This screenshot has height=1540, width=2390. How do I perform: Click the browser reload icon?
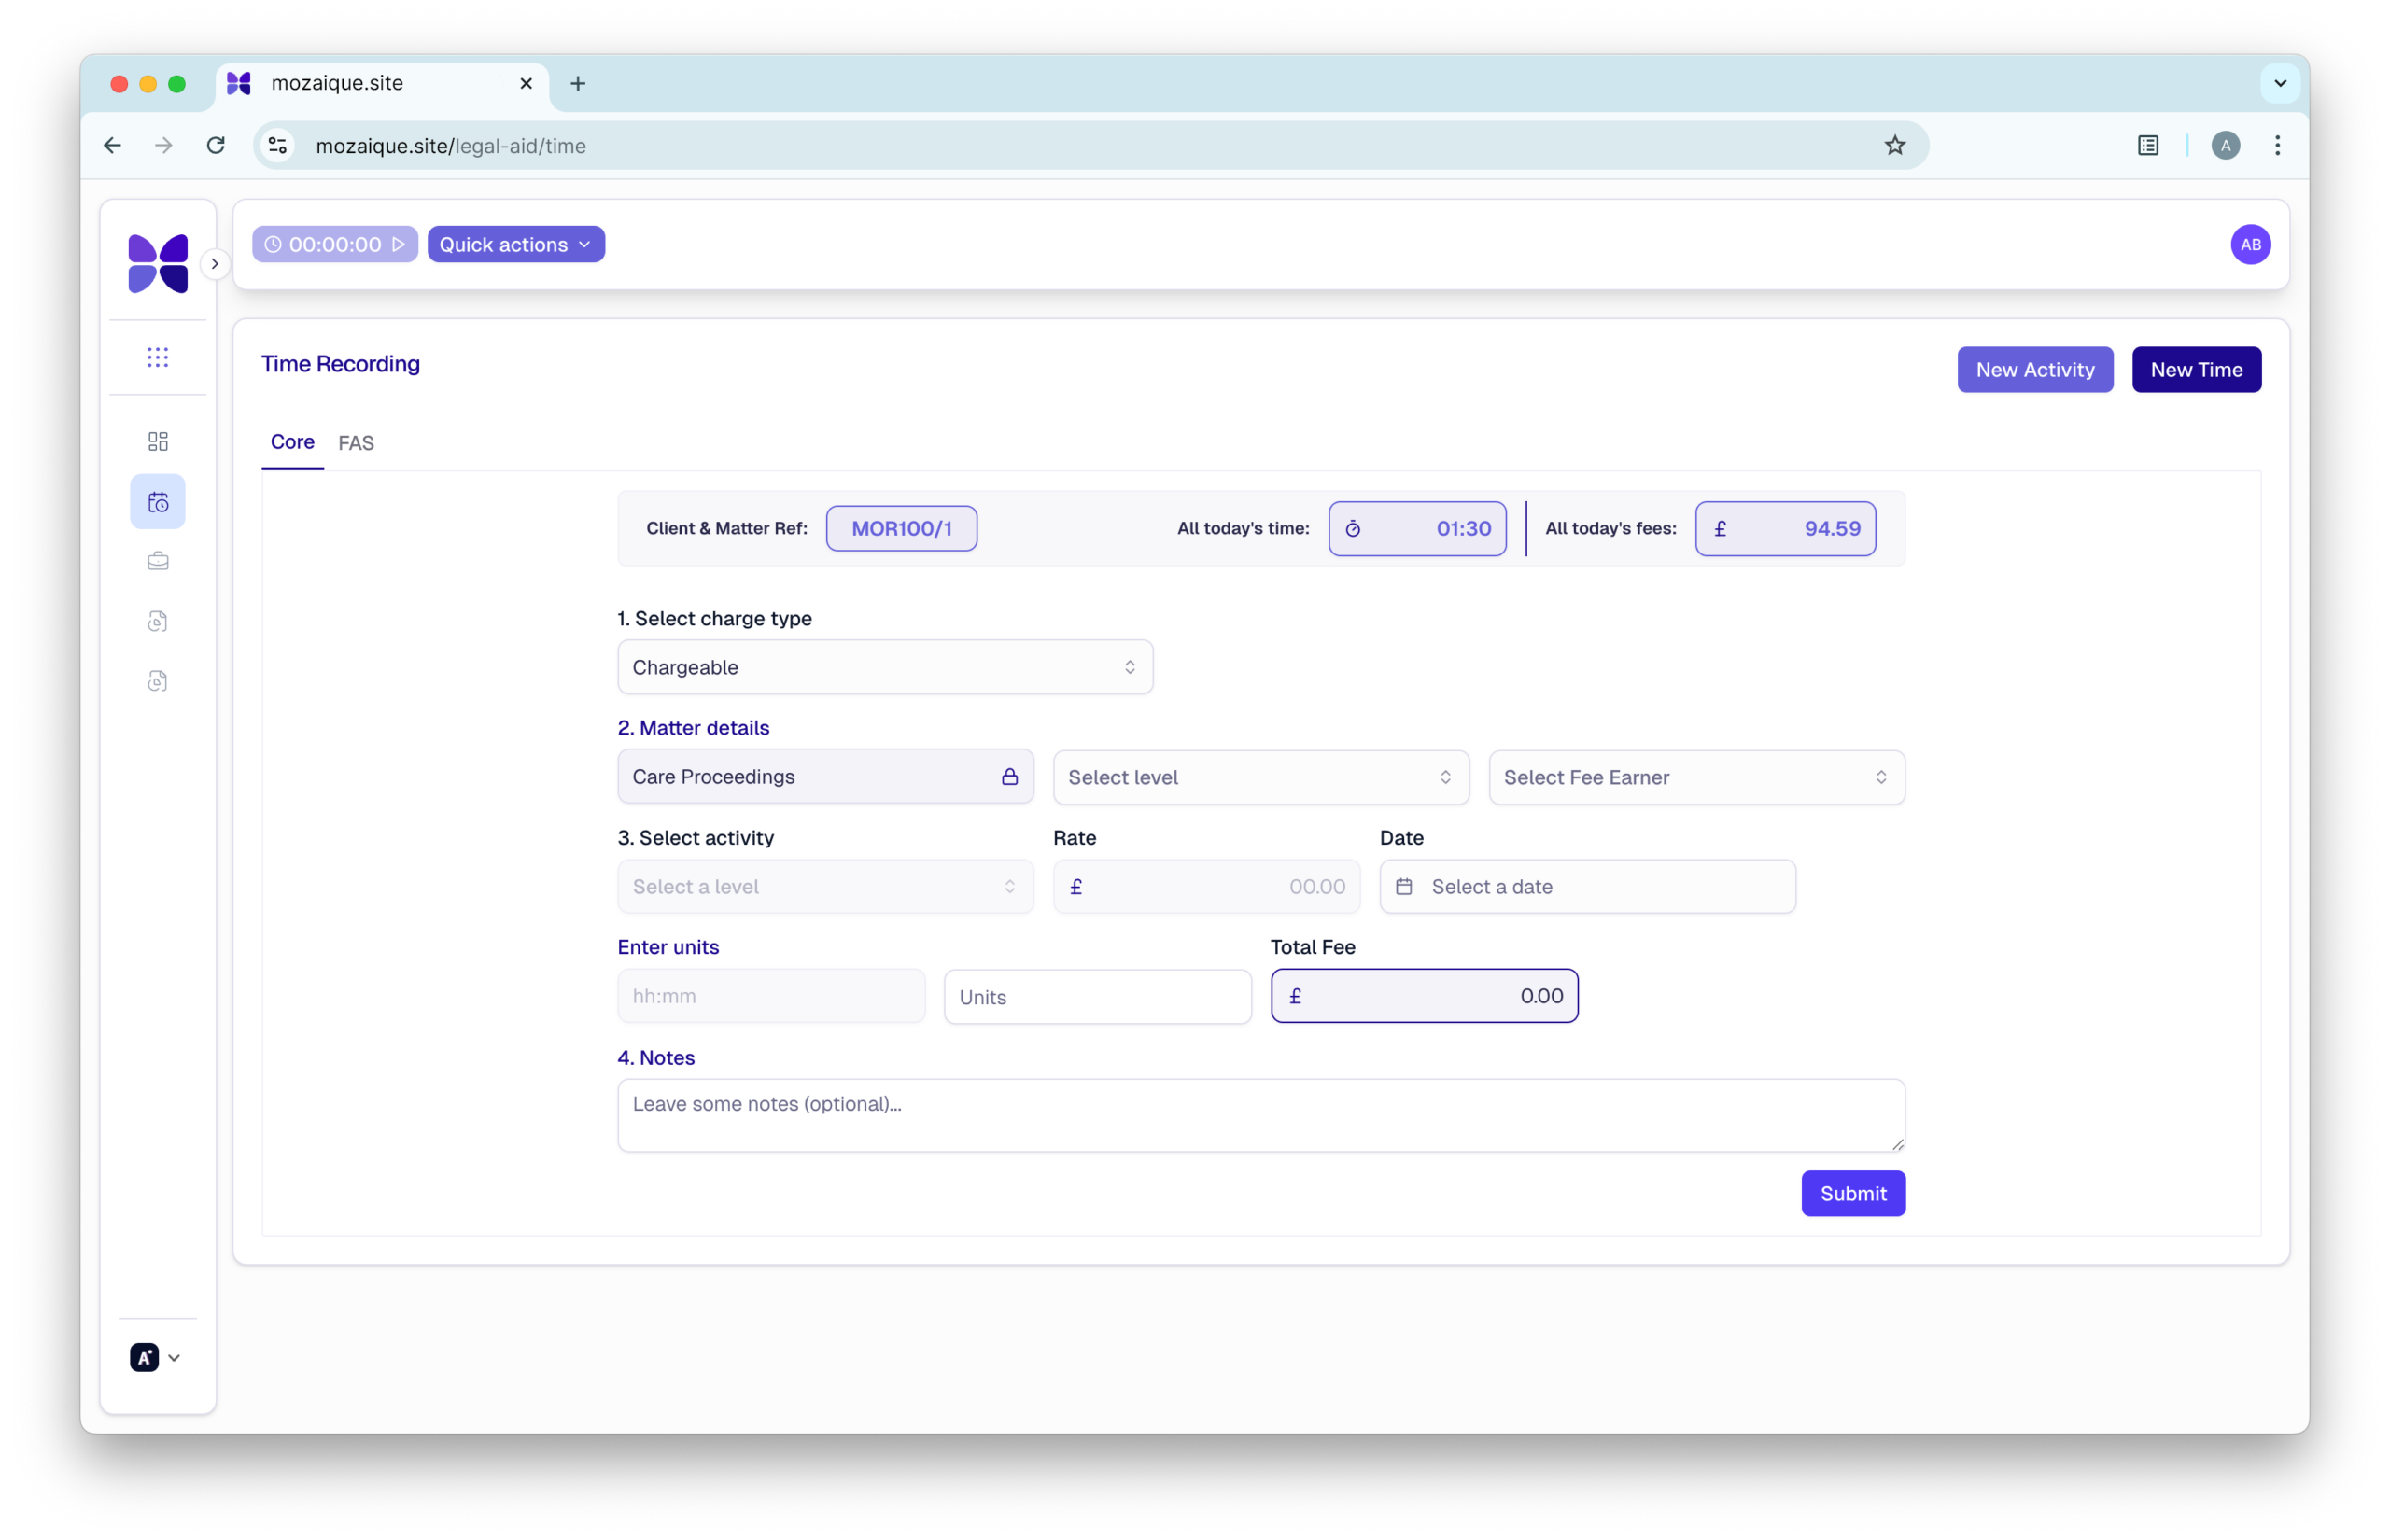216,146
